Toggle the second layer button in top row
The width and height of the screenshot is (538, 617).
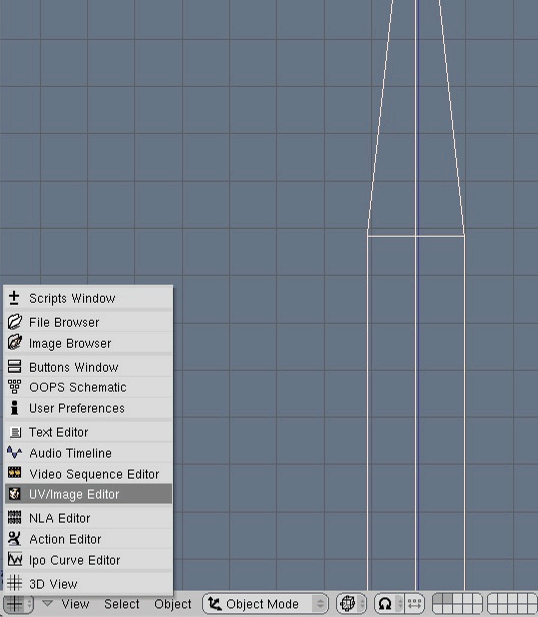coord(447,599)
